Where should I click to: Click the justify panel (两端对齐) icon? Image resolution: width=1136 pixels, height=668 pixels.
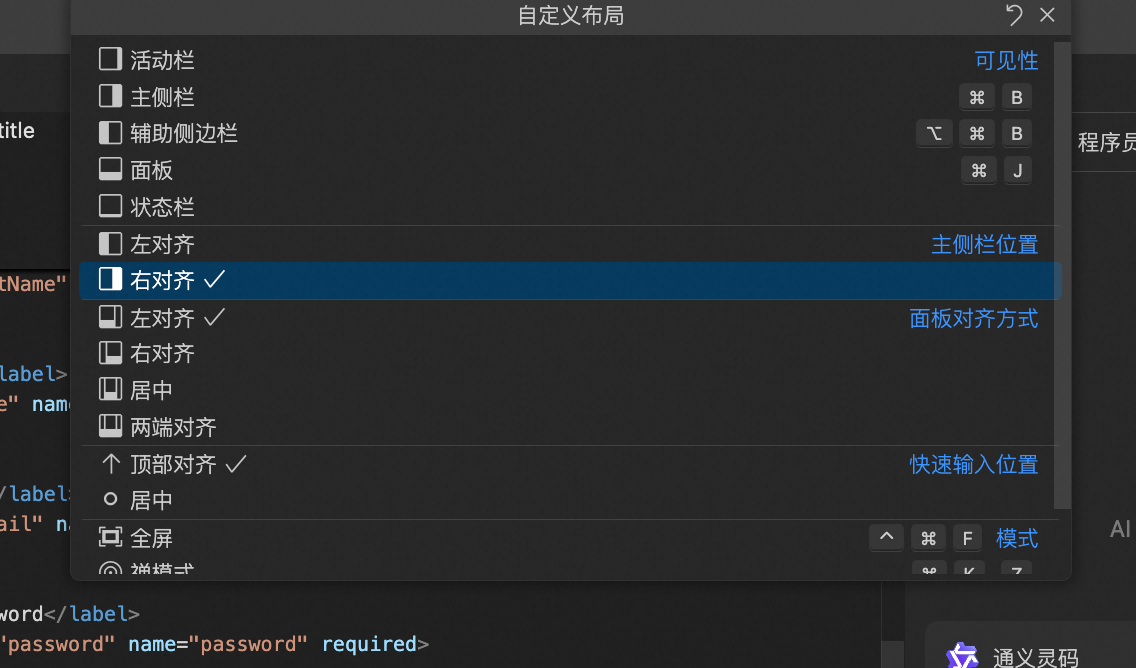[x=110, y=427]
